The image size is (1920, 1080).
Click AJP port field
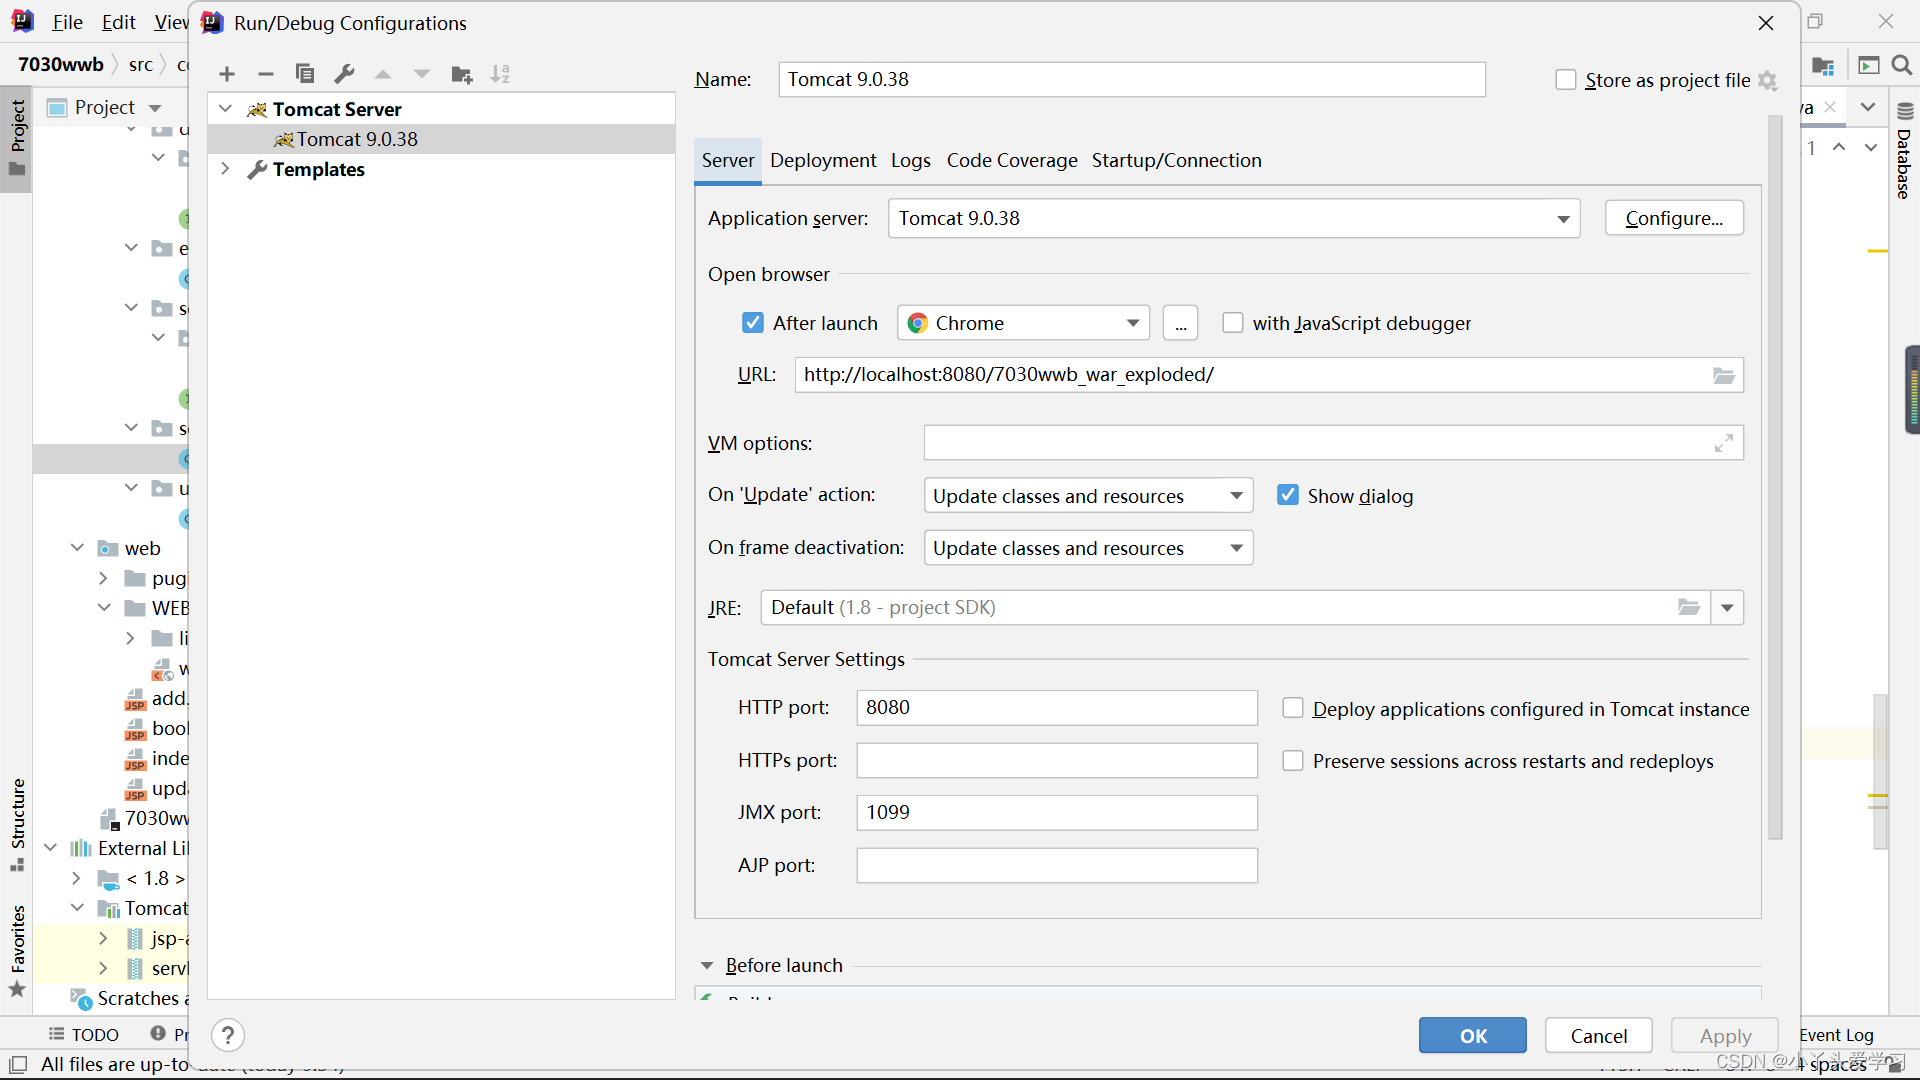[x=1057, y=865]
